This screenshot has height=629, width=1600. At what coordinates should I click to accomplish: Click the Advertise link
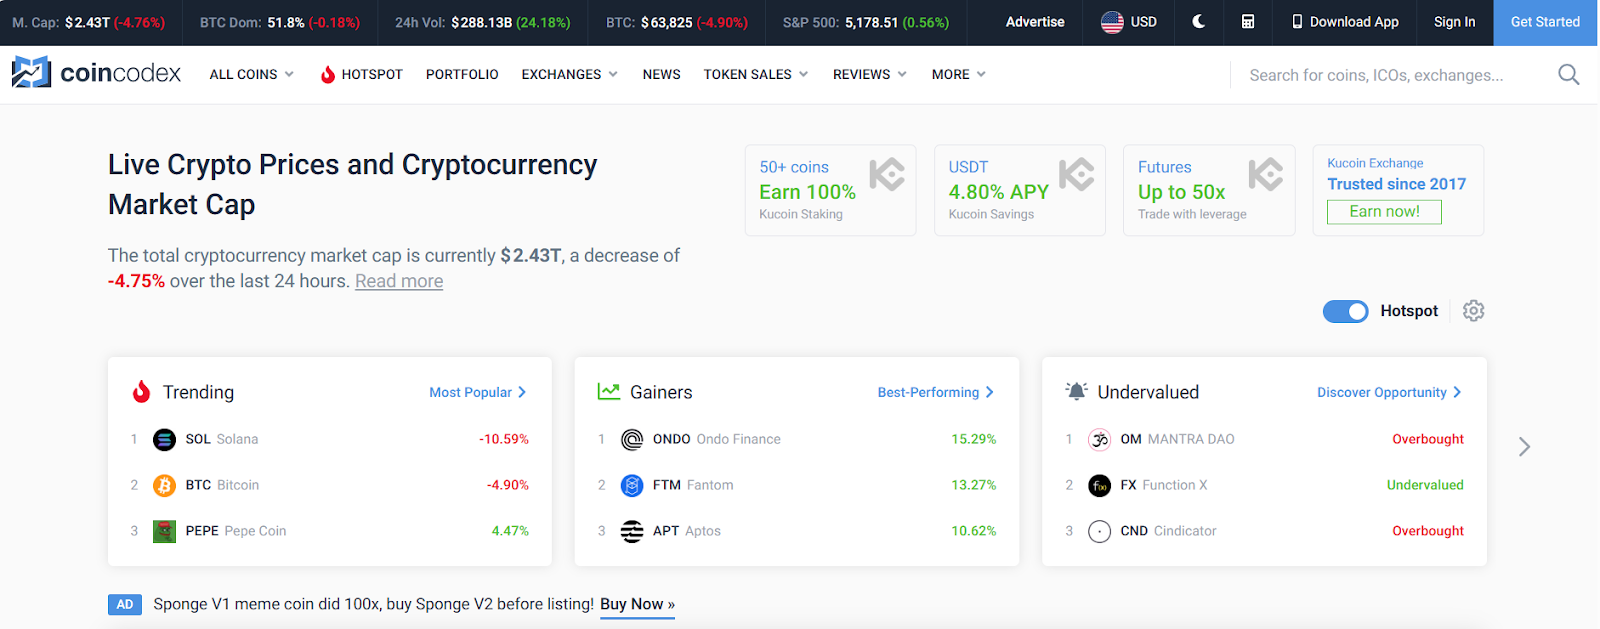point(1035,22)
